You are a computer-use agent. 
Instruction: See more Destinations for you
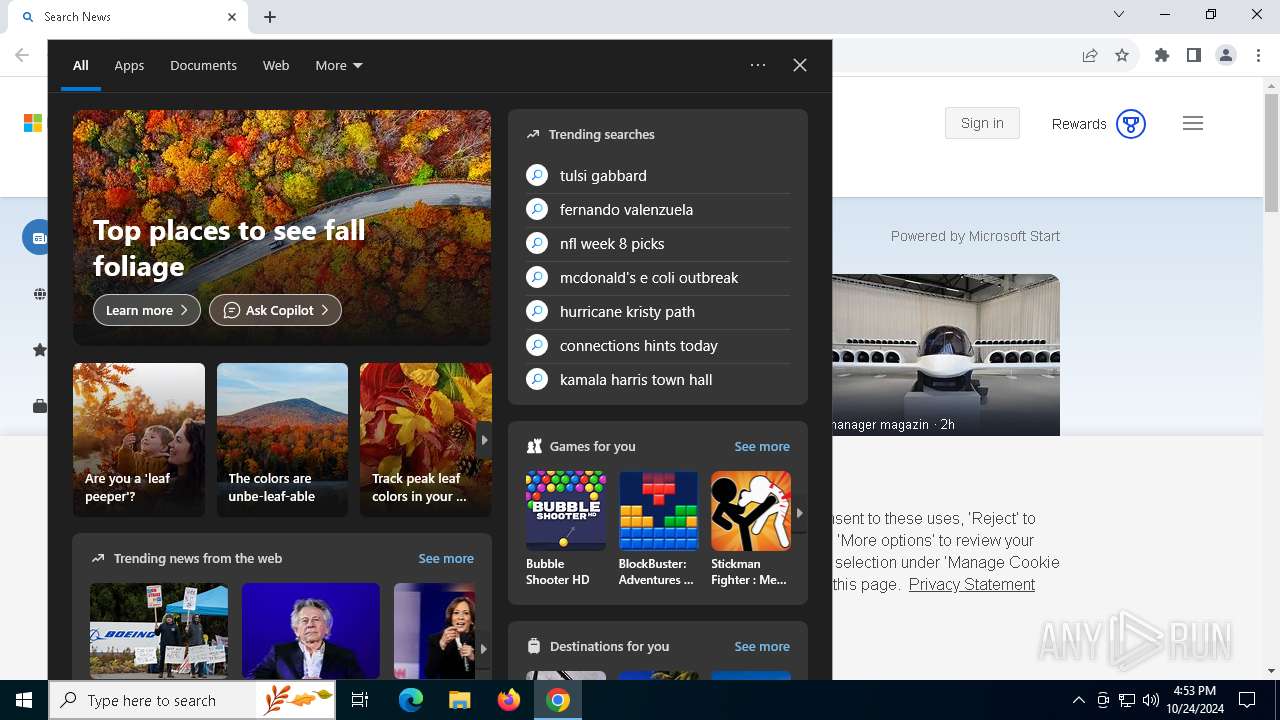tap(762, 646)
